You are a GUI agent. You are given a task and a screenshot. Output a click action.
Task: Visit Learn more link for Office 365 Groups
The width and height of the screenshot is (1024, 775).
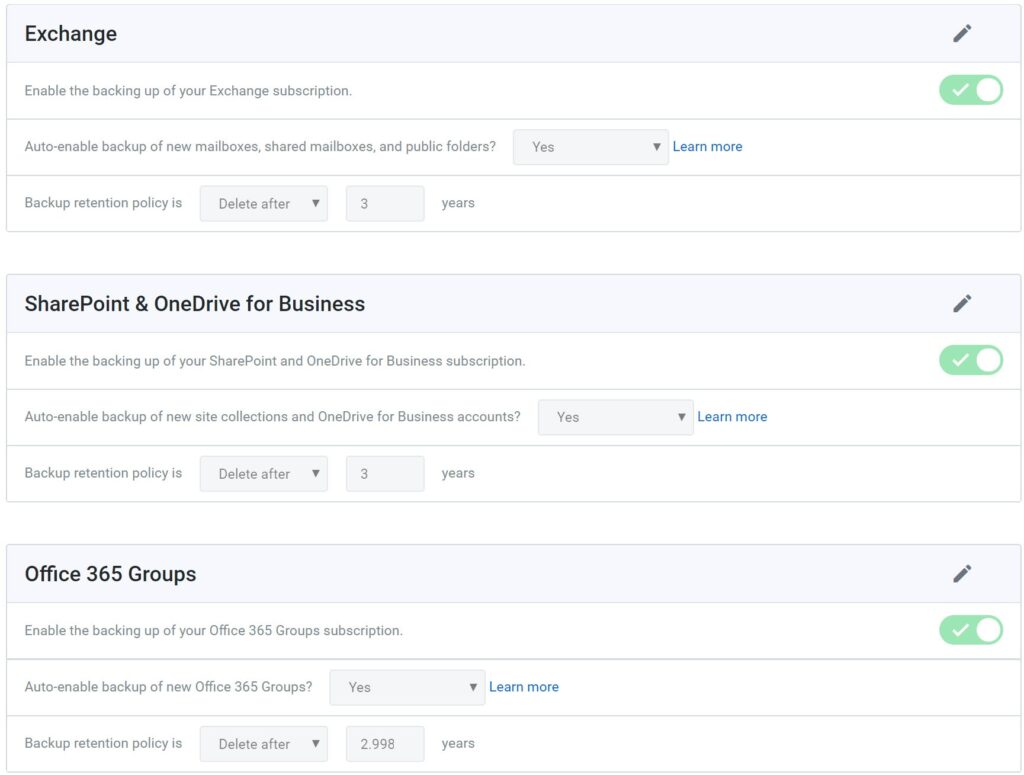[x=524, y=688]
